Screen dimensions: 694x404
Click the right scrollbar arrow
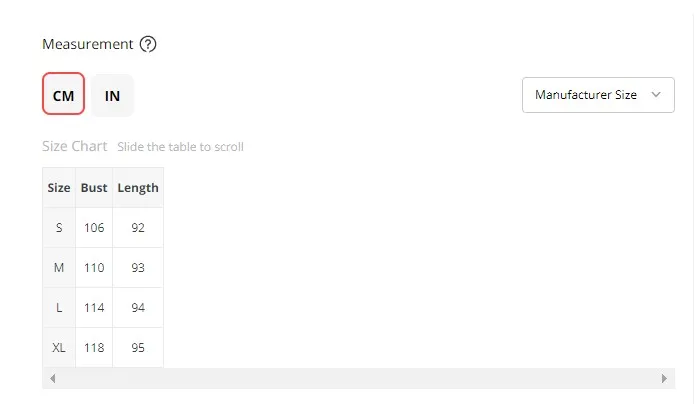(x=664, y=378)
